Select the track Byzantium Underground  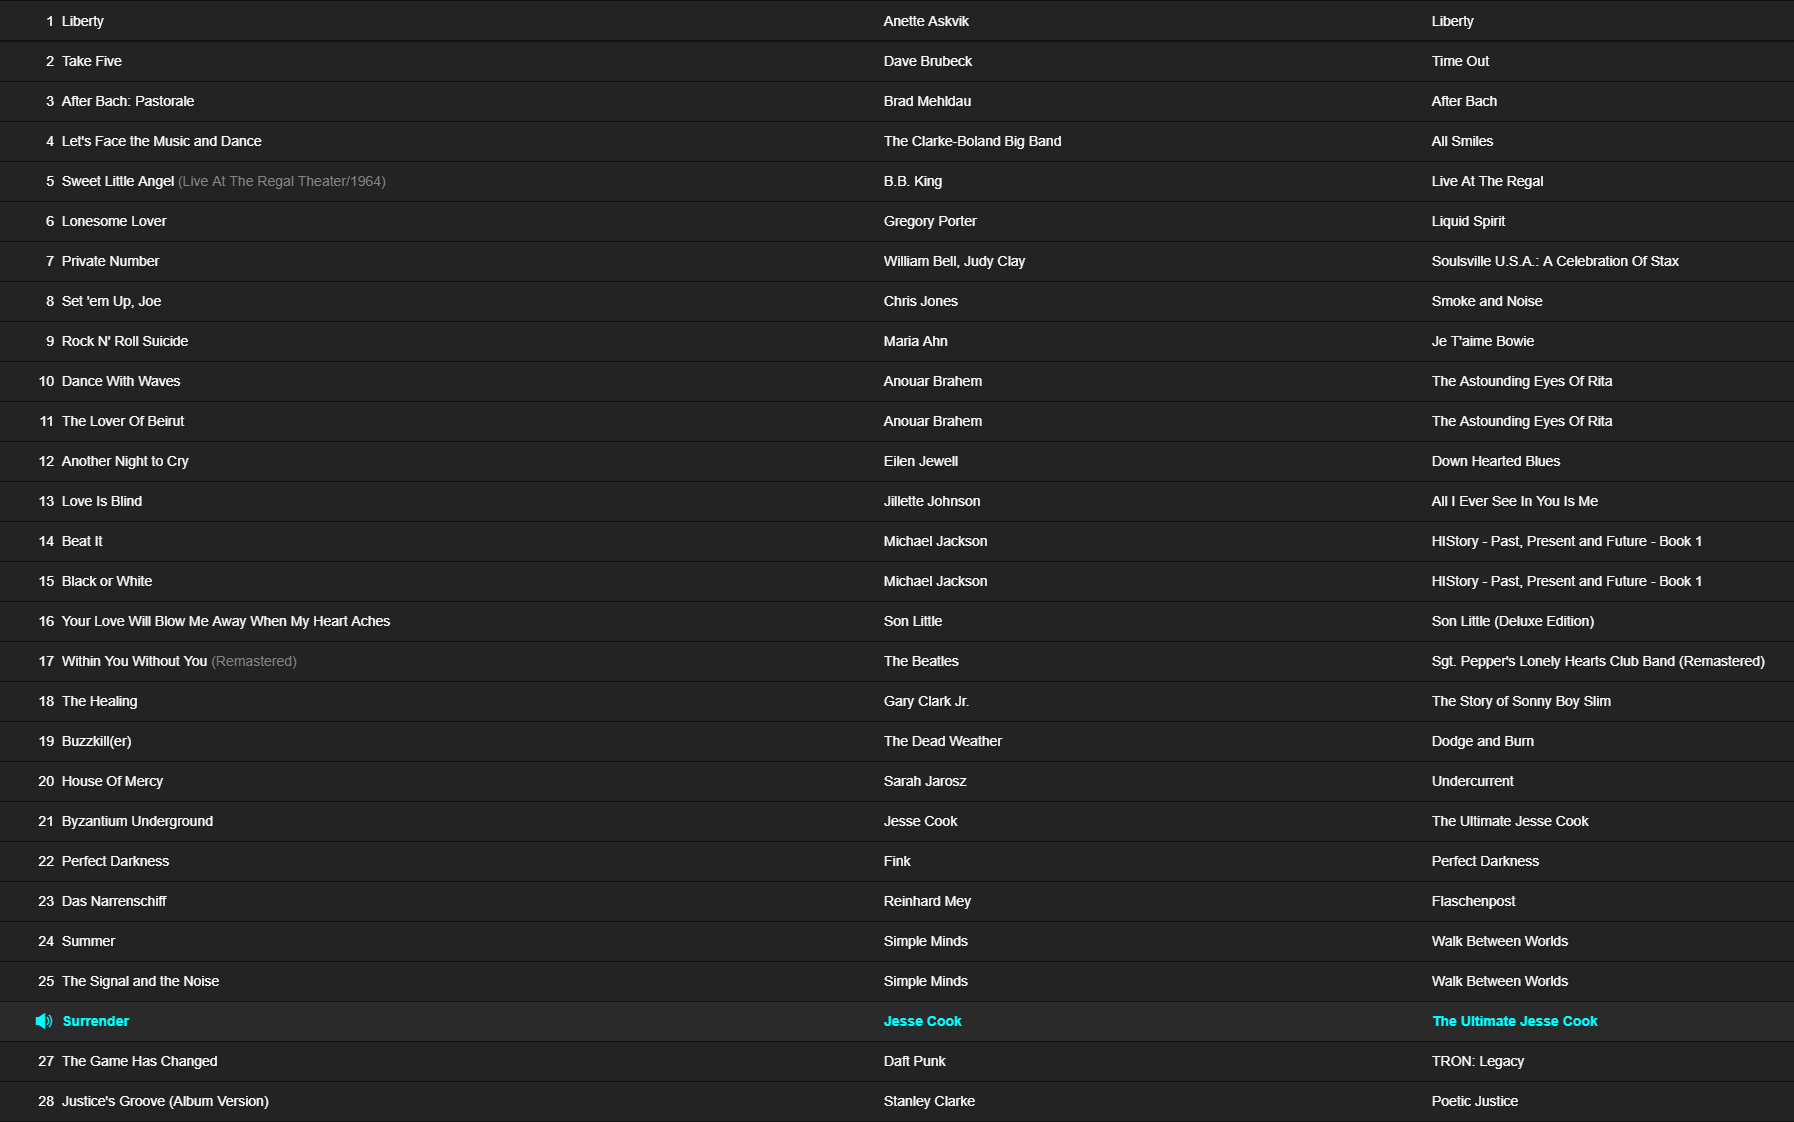137,821
